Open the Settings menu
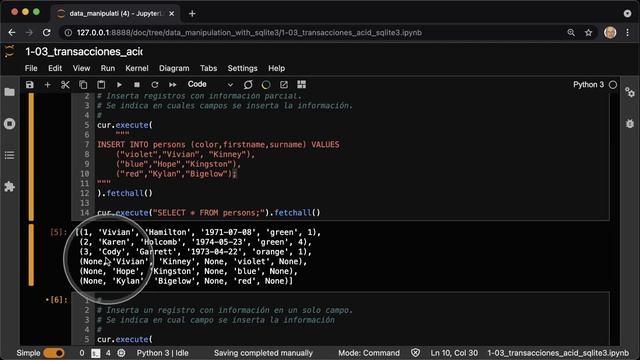Viewport: 640px width, 360px height. [x=242, y=68]
